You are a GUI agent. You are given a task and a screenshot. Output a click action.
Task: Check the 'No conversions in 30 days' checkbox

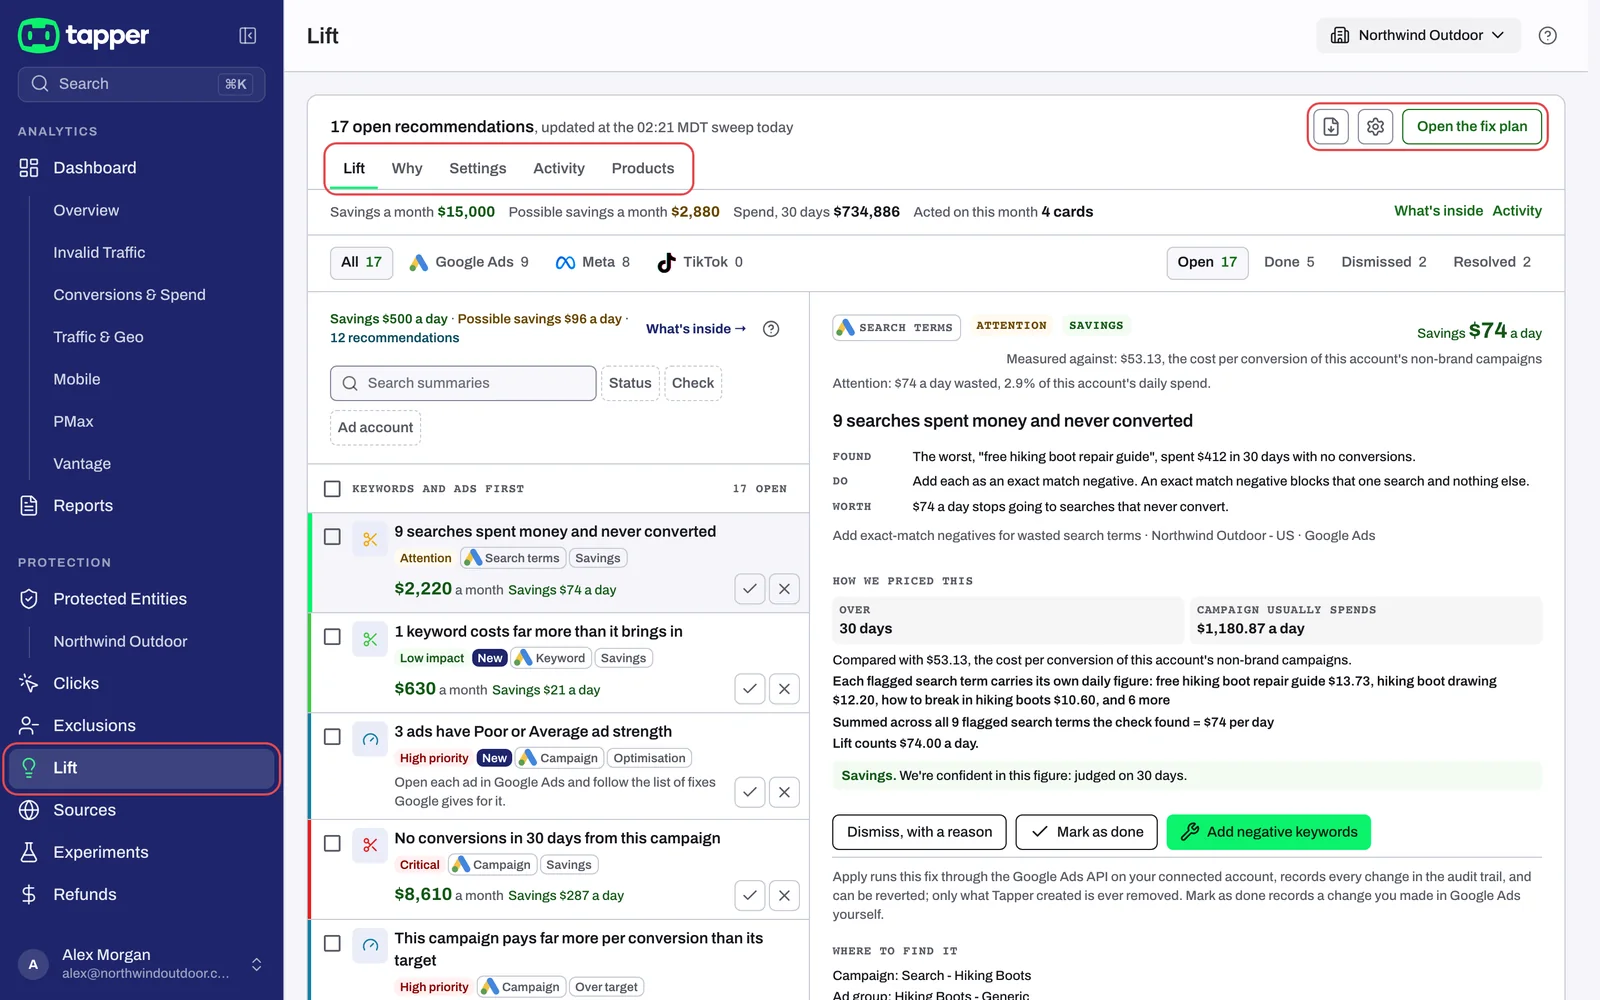(x=332, y=844)
